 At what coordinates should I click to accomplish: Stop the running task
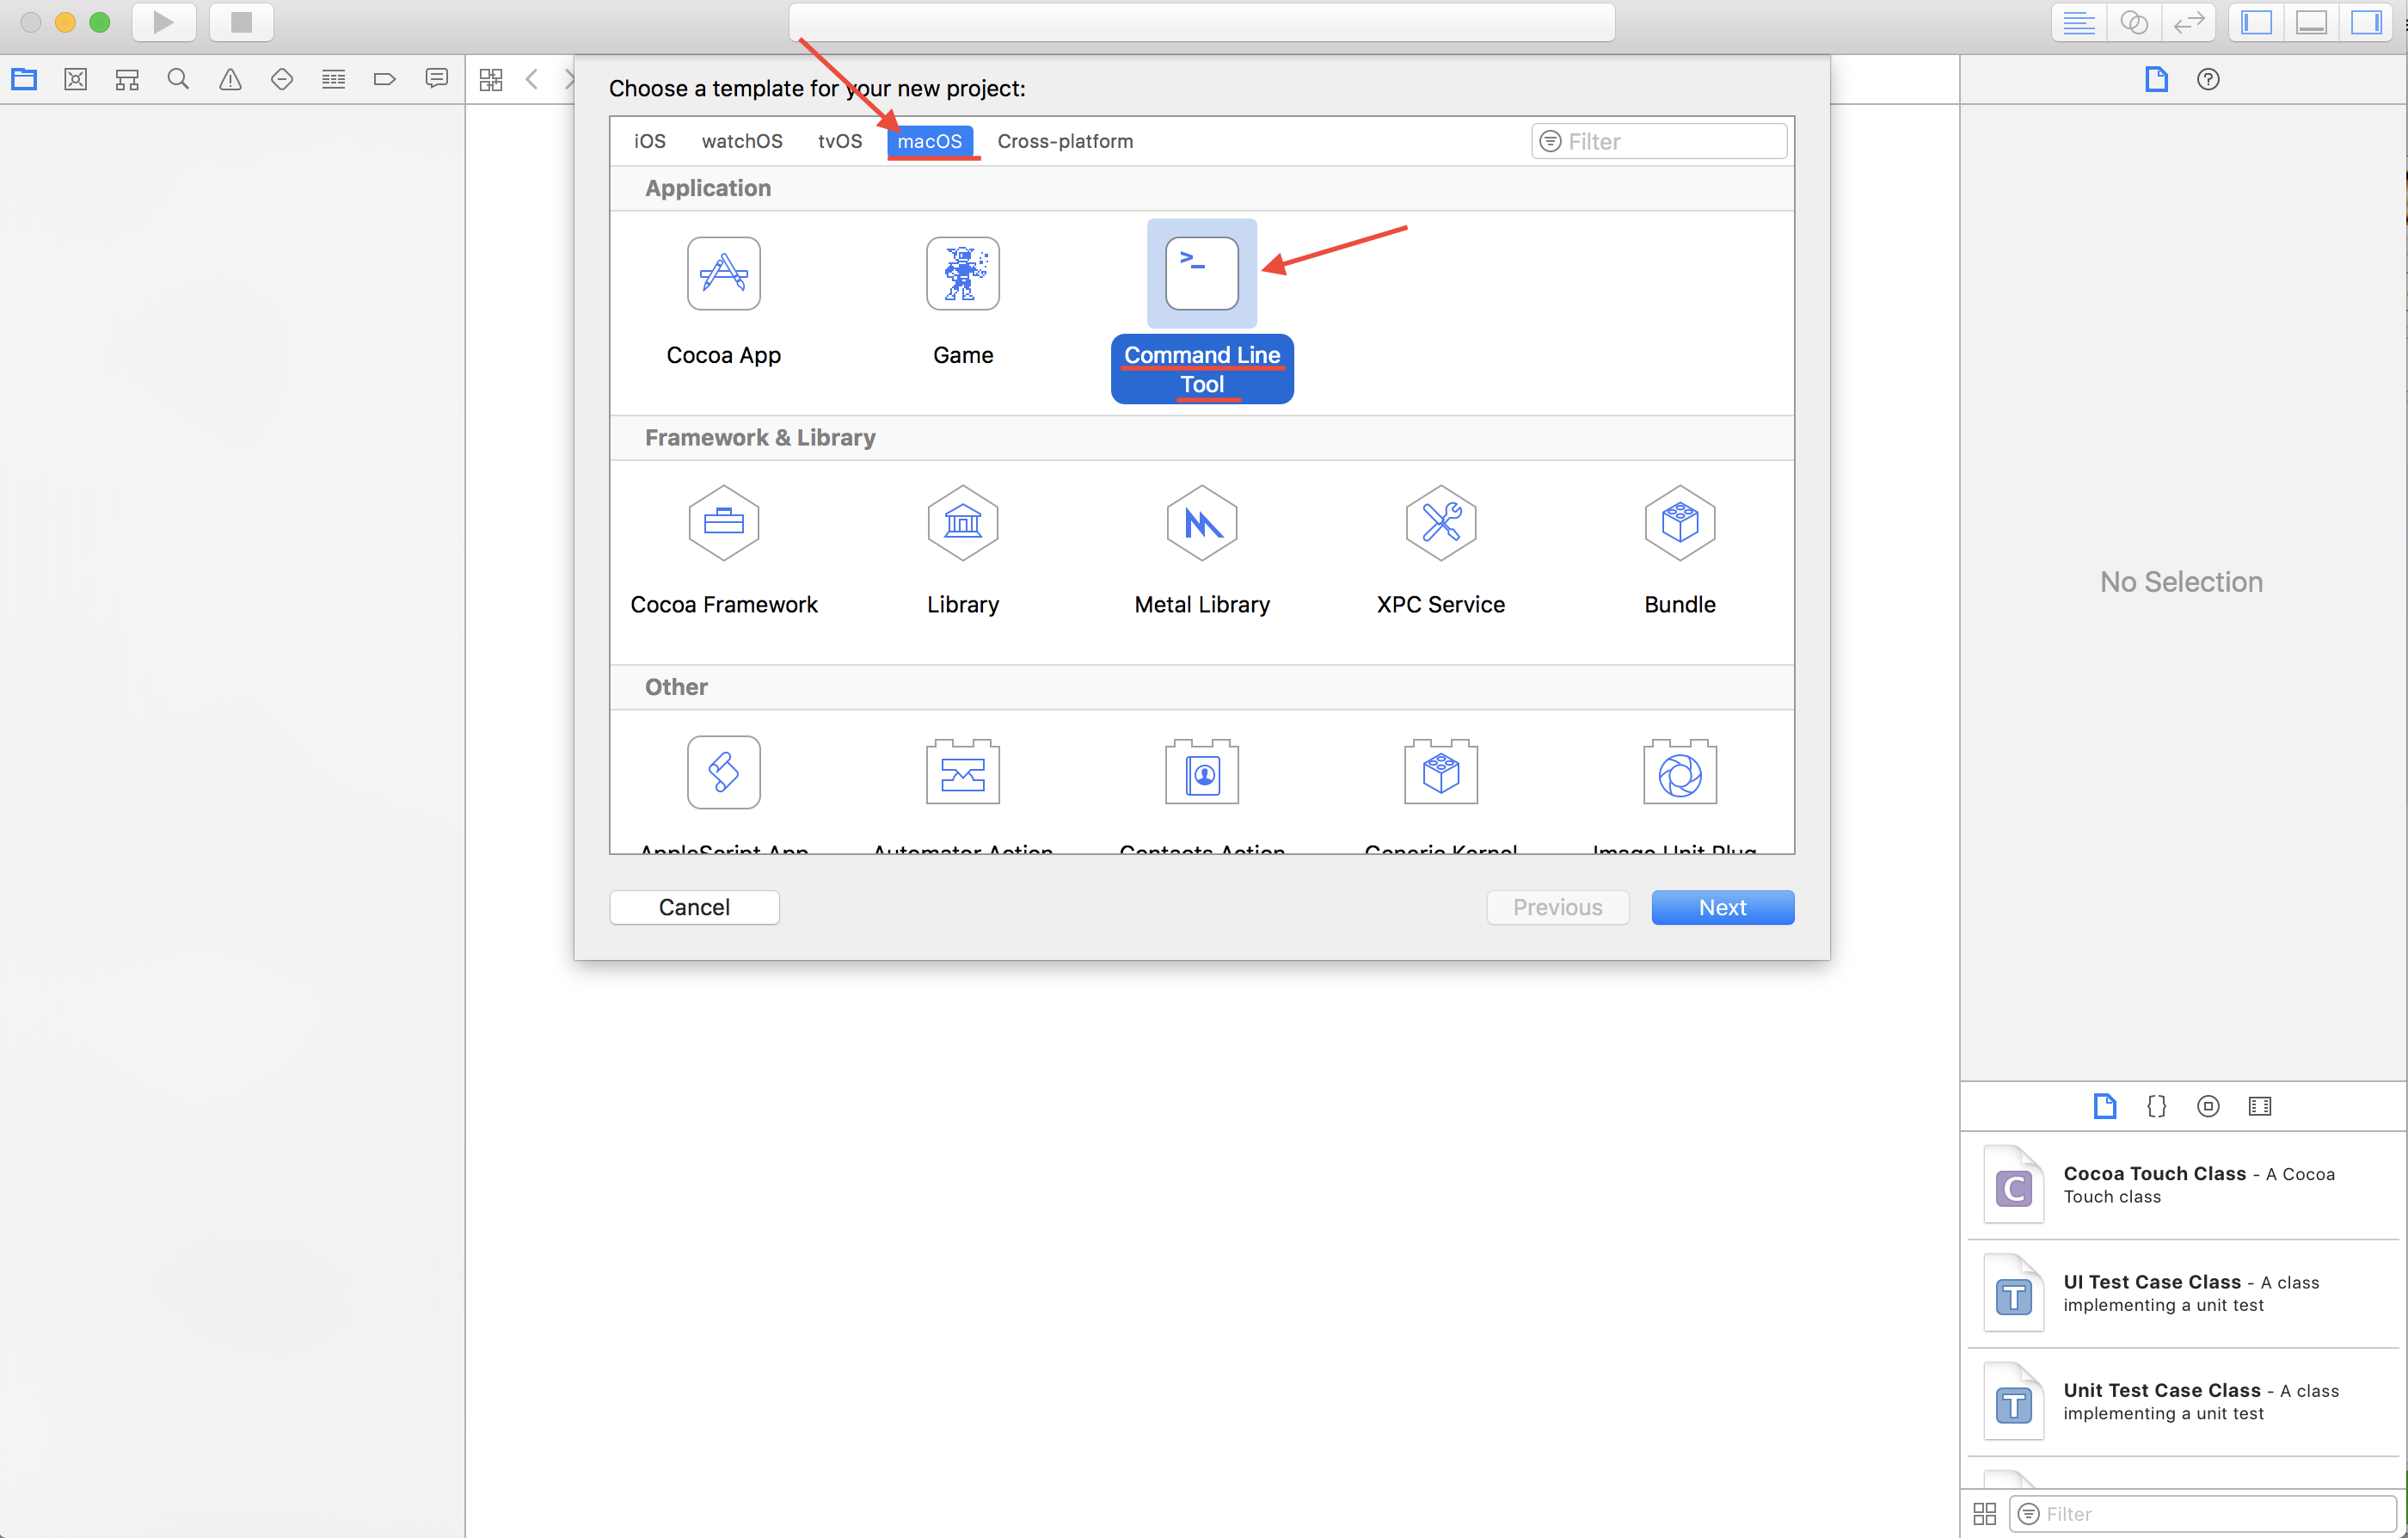(241, 22)
